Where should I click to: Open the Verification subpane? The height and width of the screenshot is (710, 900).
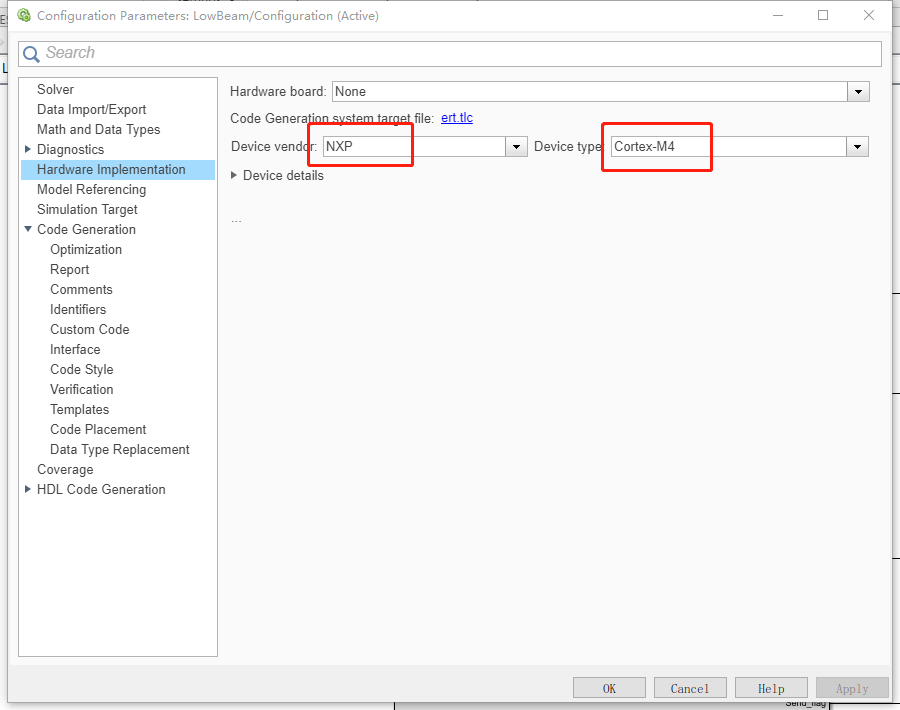(x=82, y=389)
